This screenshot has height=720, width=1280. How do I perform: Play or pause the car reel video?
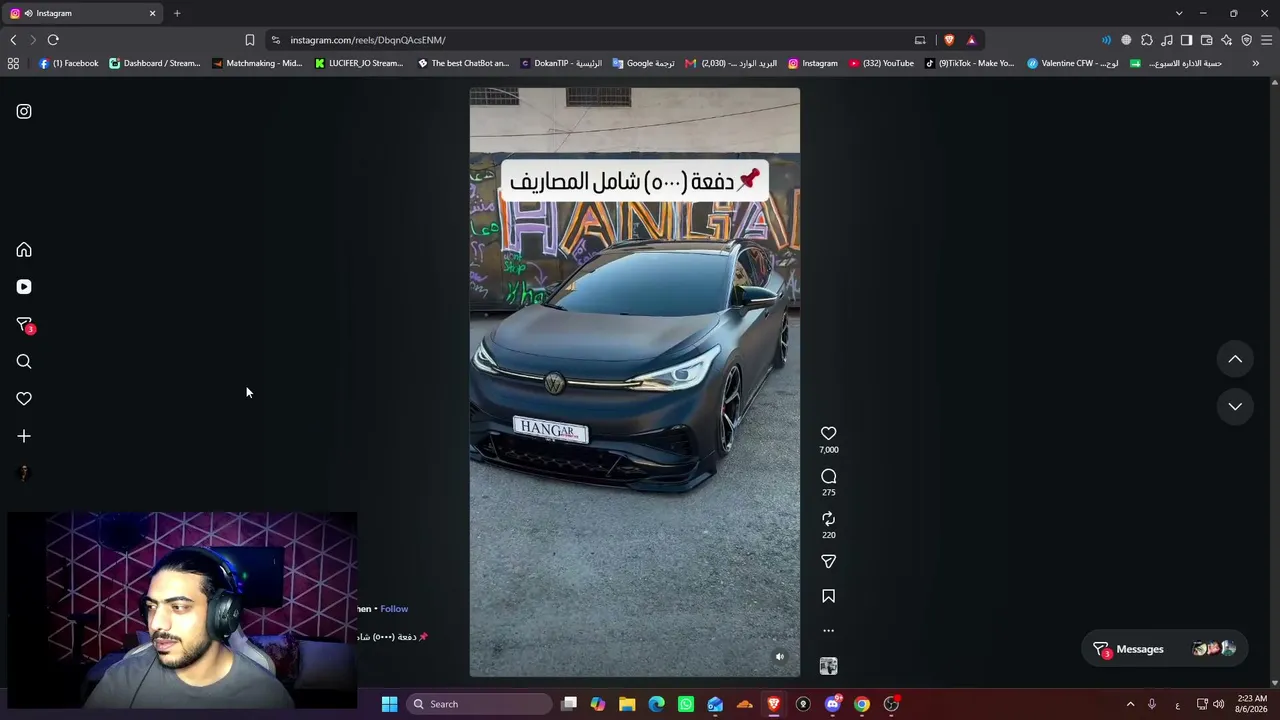(635, 382)
